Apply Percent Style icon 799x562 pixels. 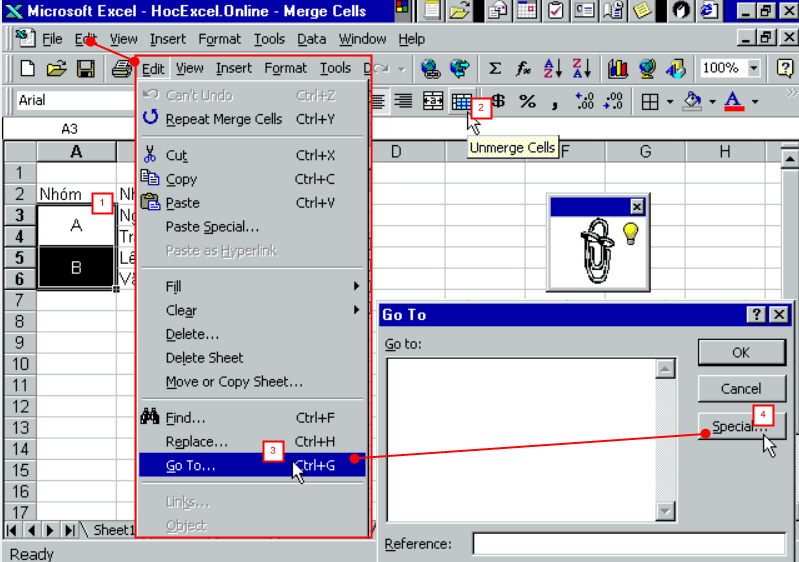point(527,101)
